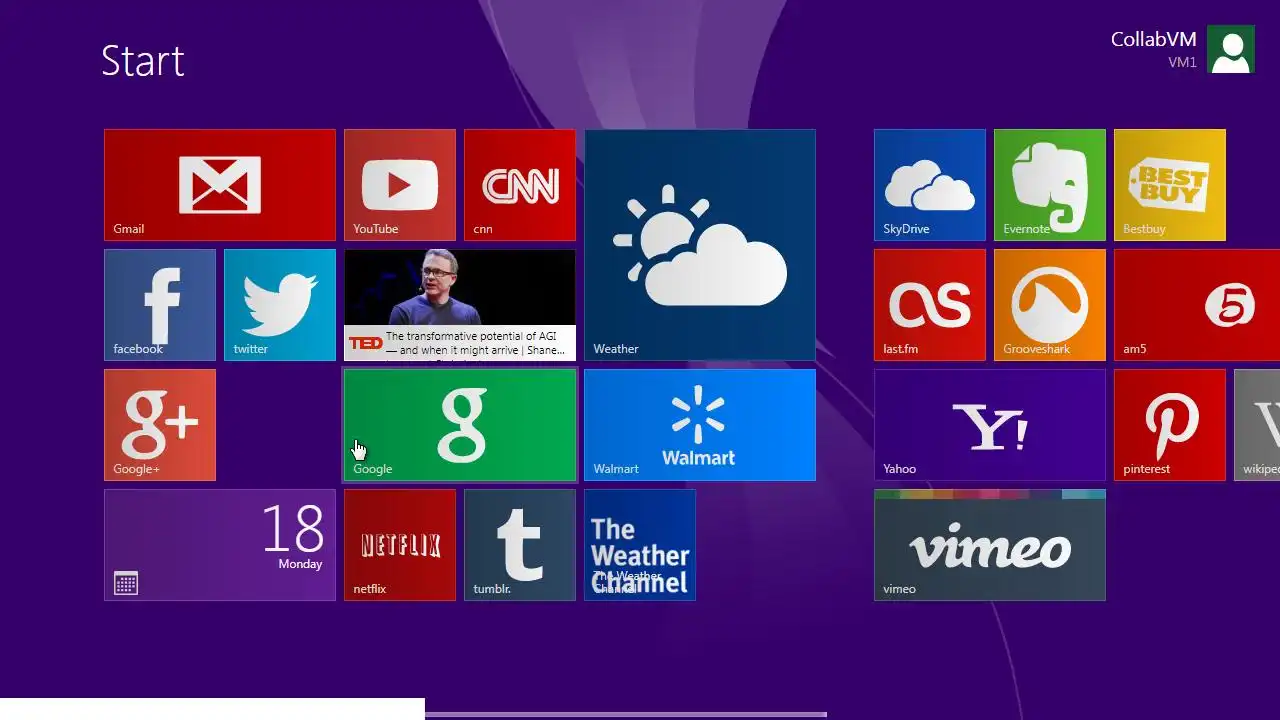Launch the netflix tile

point(400,545)
